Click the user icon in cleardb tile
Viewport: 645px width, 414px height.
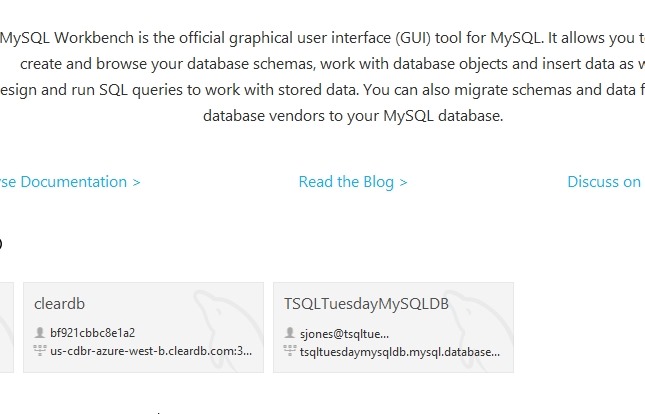(x=40, y=332)
